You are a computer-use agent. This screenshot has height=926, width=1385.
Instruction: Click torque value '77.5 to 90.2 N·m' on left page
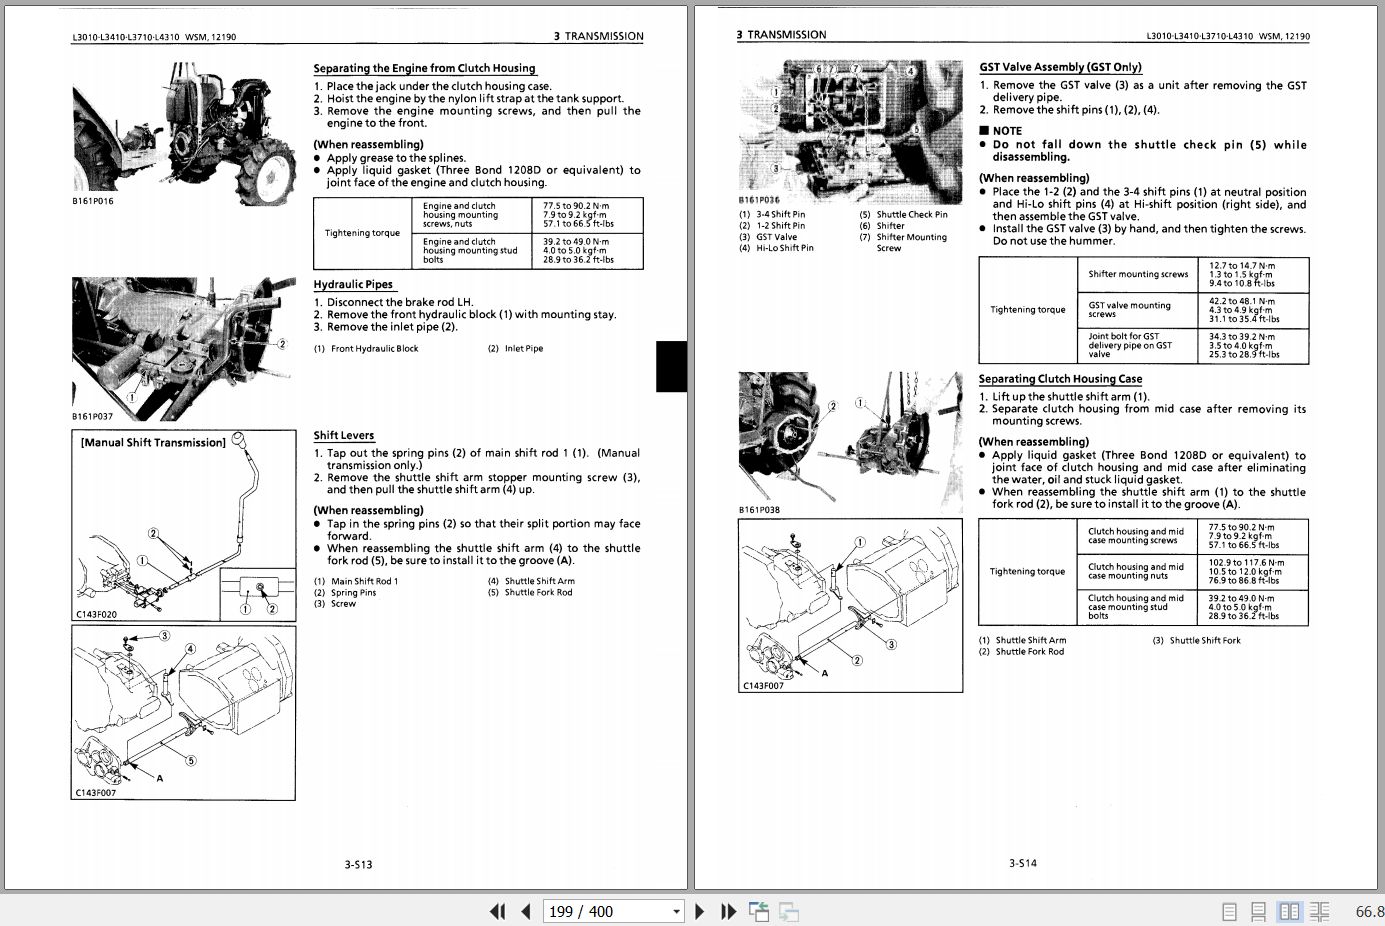click(x=576, y=206)
